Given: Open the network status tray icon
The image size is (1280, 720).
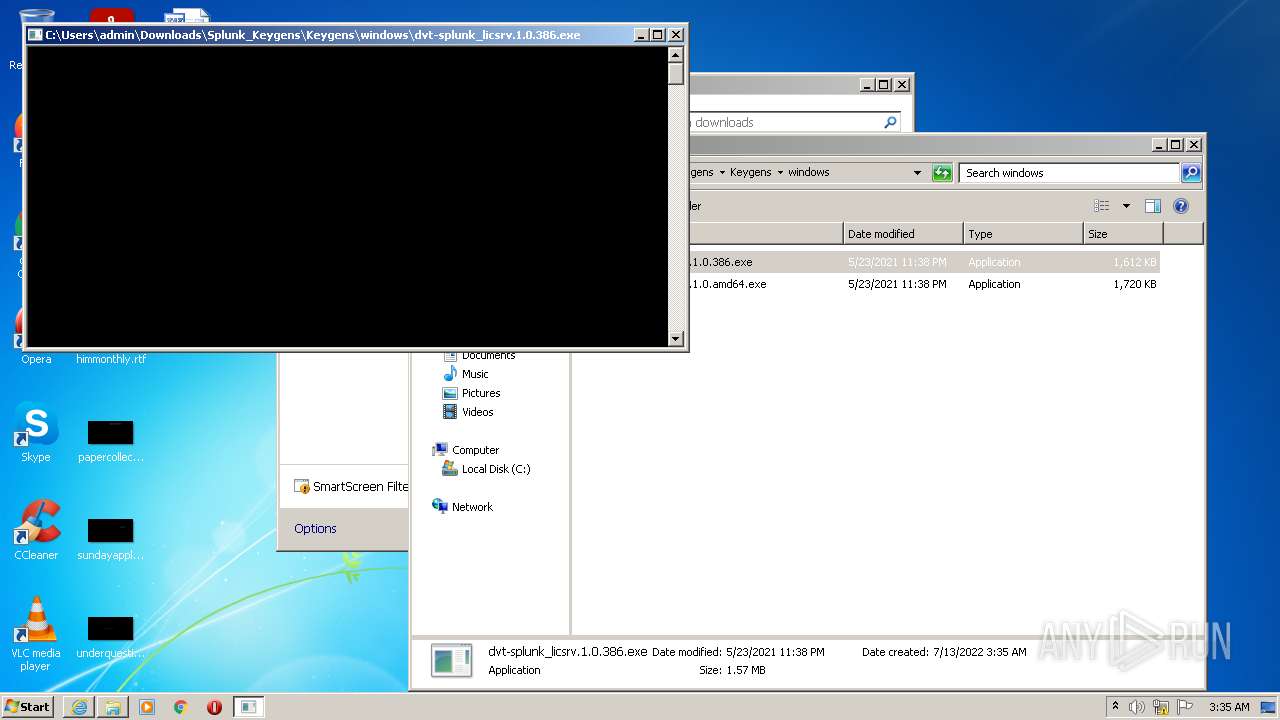Looking at the screenshot, I should coord(1161,707).
